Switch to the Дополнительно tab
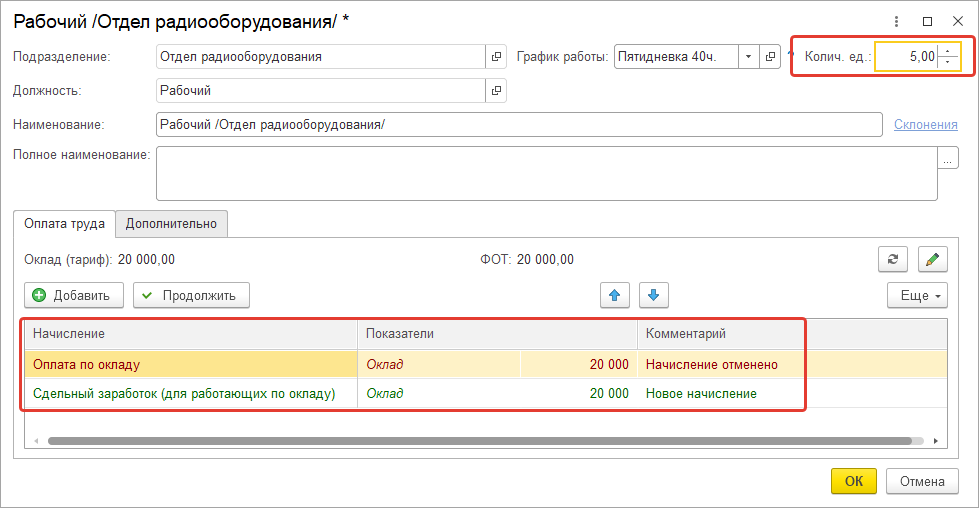The image size is (979, 508). tap(171, 224)
